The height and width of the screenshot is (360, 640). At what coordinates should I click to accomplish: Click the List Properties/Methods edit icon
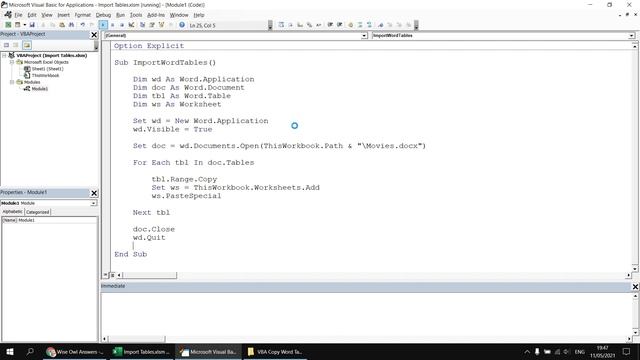pos(281,25)
